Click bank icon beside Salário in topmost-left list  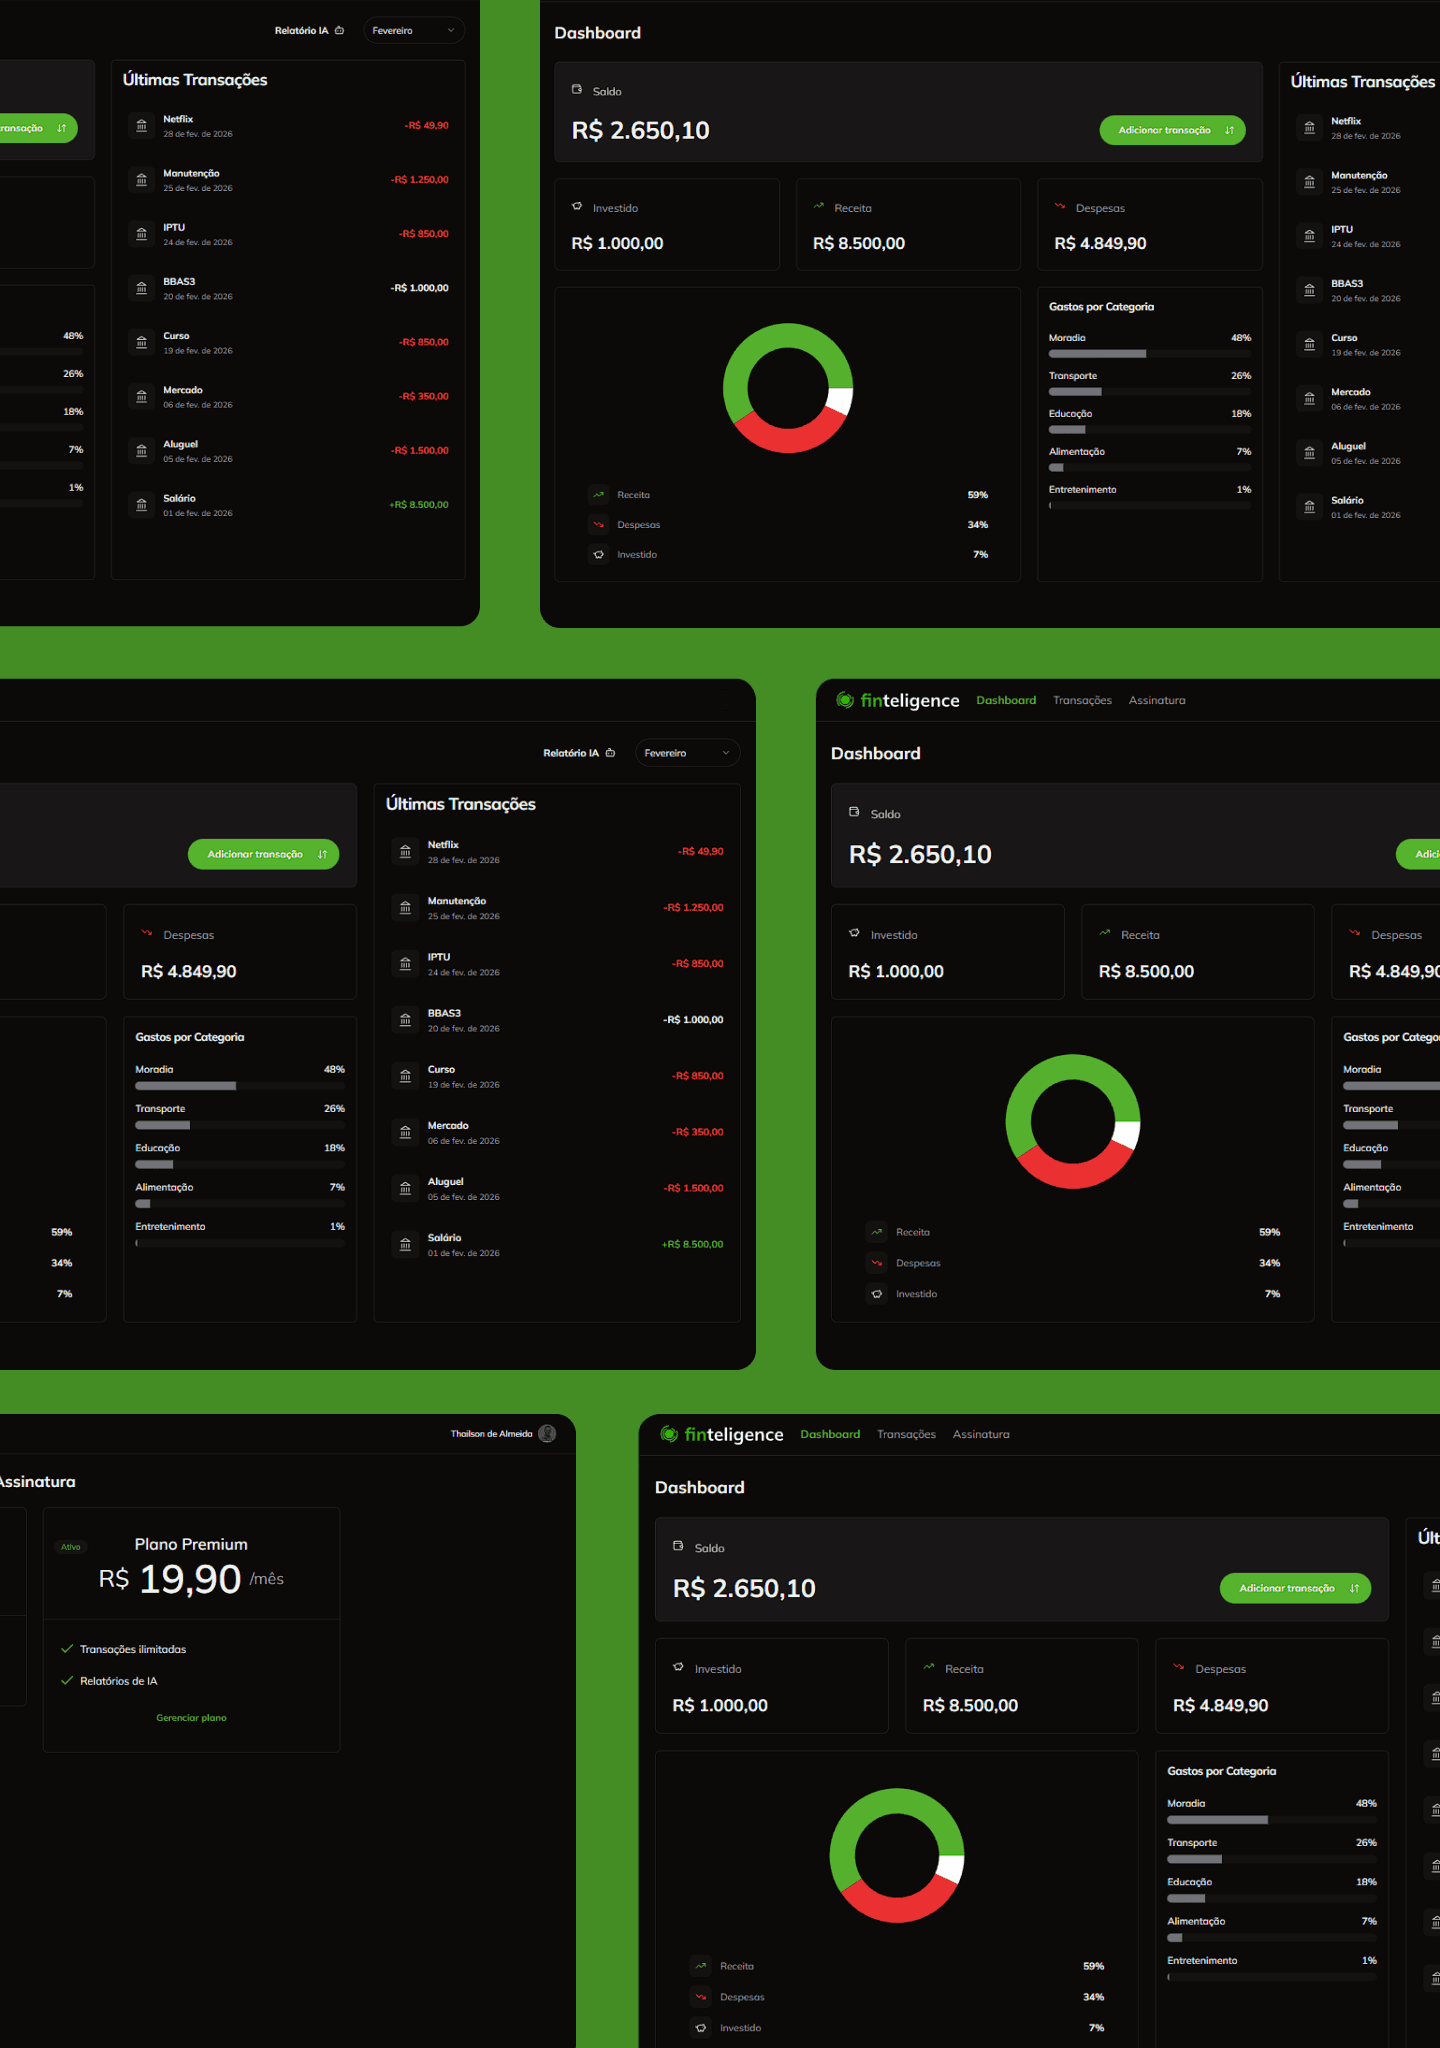click(x=141, y=505)
